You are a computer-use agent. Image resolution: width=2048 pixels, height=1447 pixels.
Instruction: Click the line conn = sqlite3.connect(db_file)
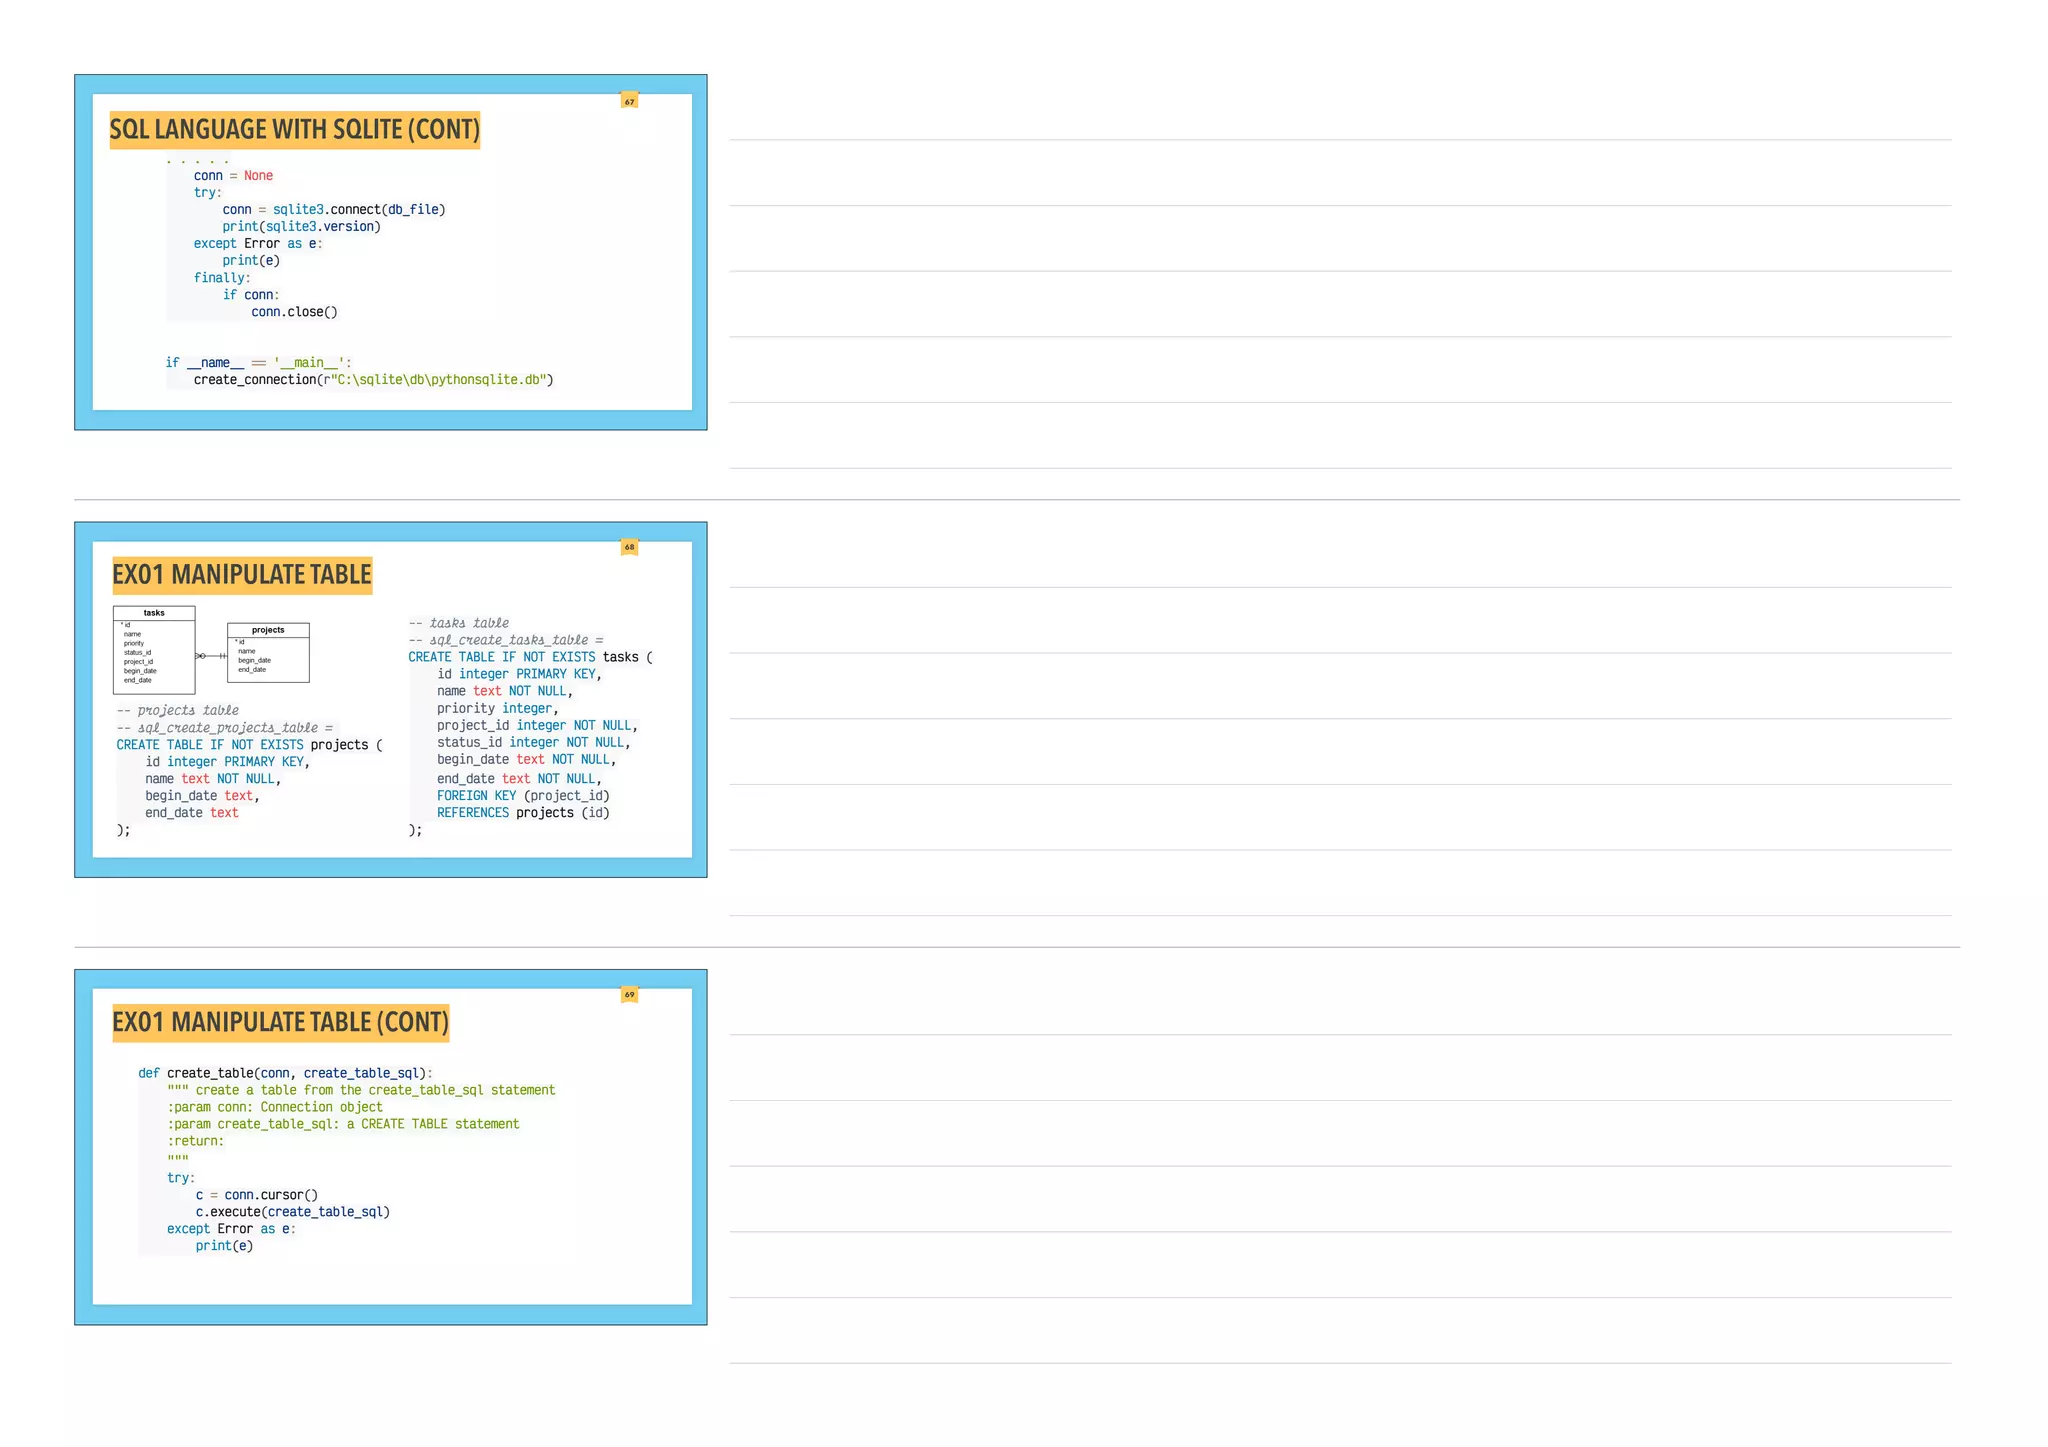pyautogui.click(x=334, y=210)
